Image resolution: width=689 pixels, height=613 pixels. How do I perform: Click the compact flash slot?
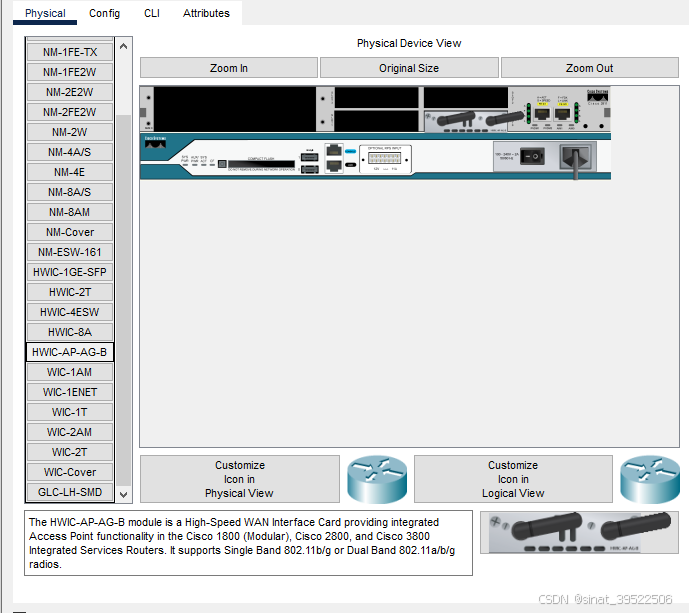point(261,164)
